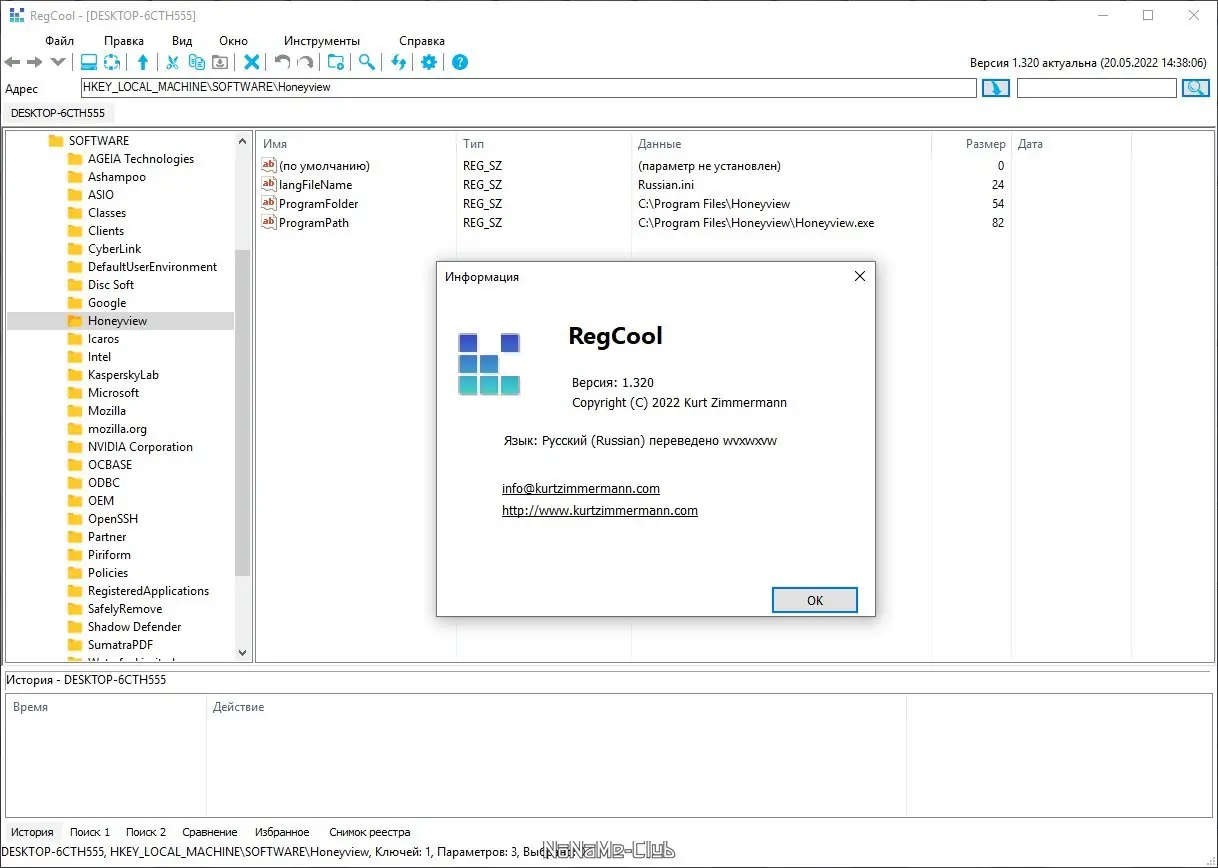Click the magnifier search icon in toolbar
The width and height of the screenshot is (1218, 868).
coord(367,62)
